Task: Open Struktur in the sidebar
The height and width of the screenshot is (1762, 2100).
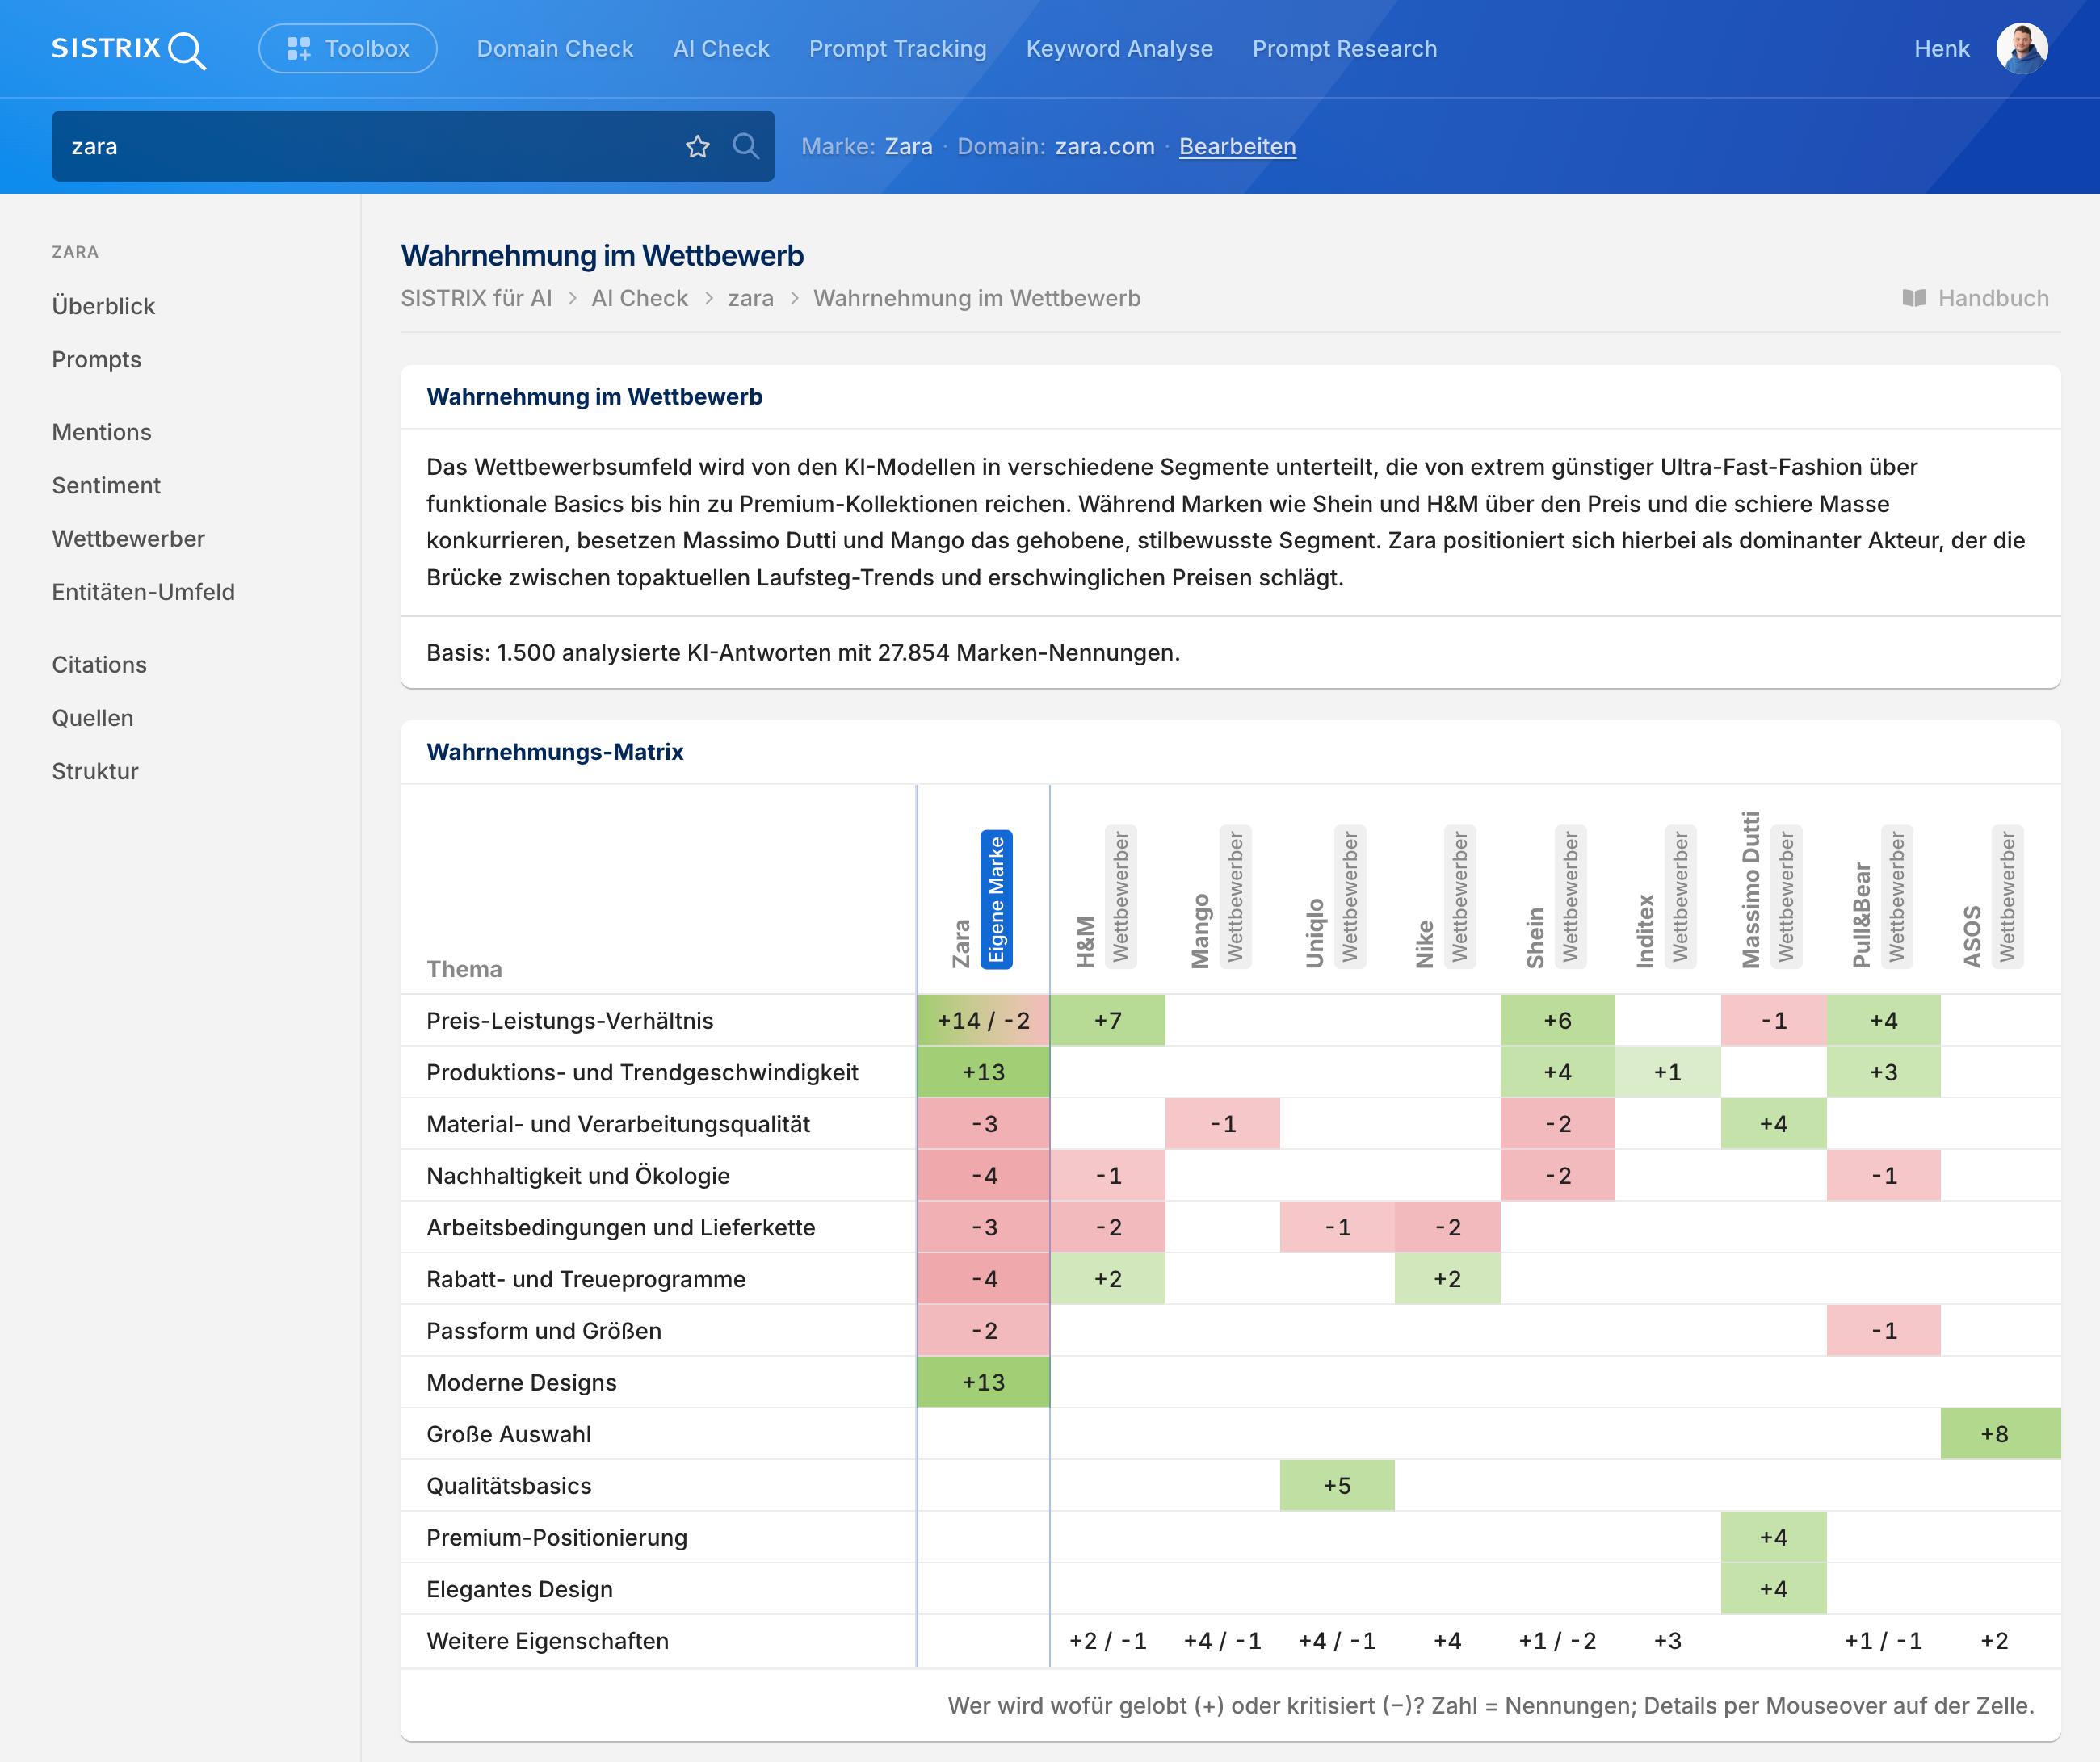Action: [x=95, y=771]
